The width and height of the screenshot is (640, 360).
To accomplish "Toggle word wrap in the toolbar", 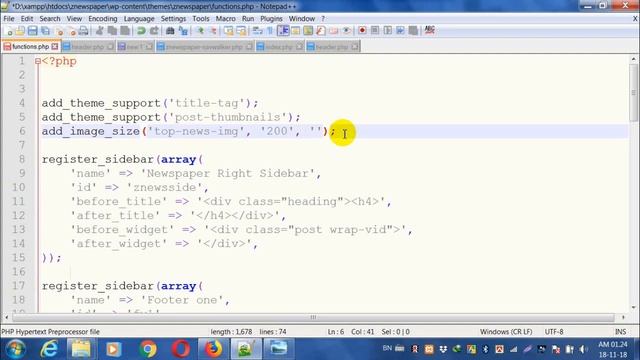I will coord(257,31).
